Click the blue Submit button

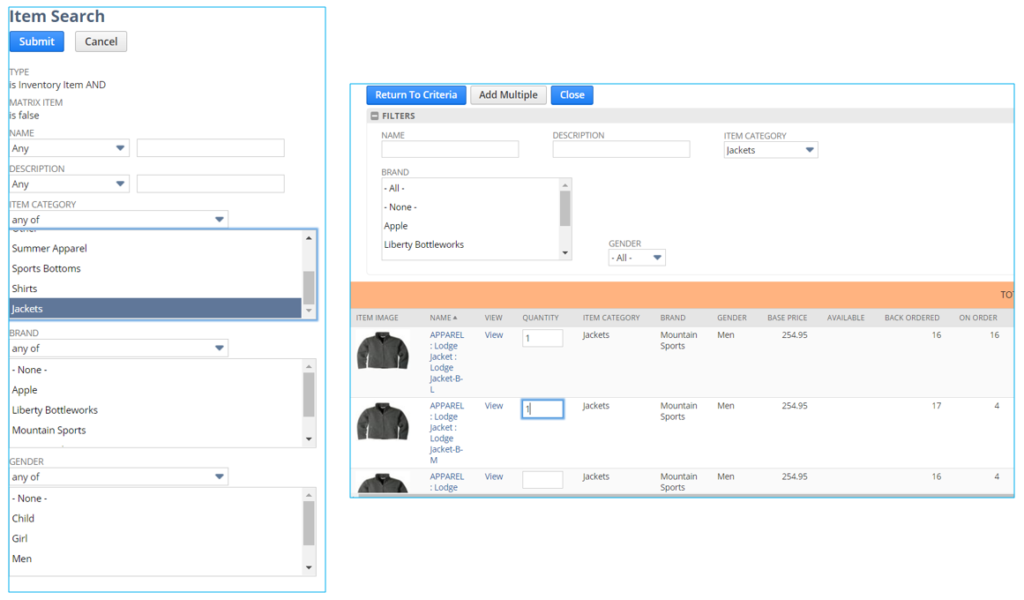[x=37, y=41]
